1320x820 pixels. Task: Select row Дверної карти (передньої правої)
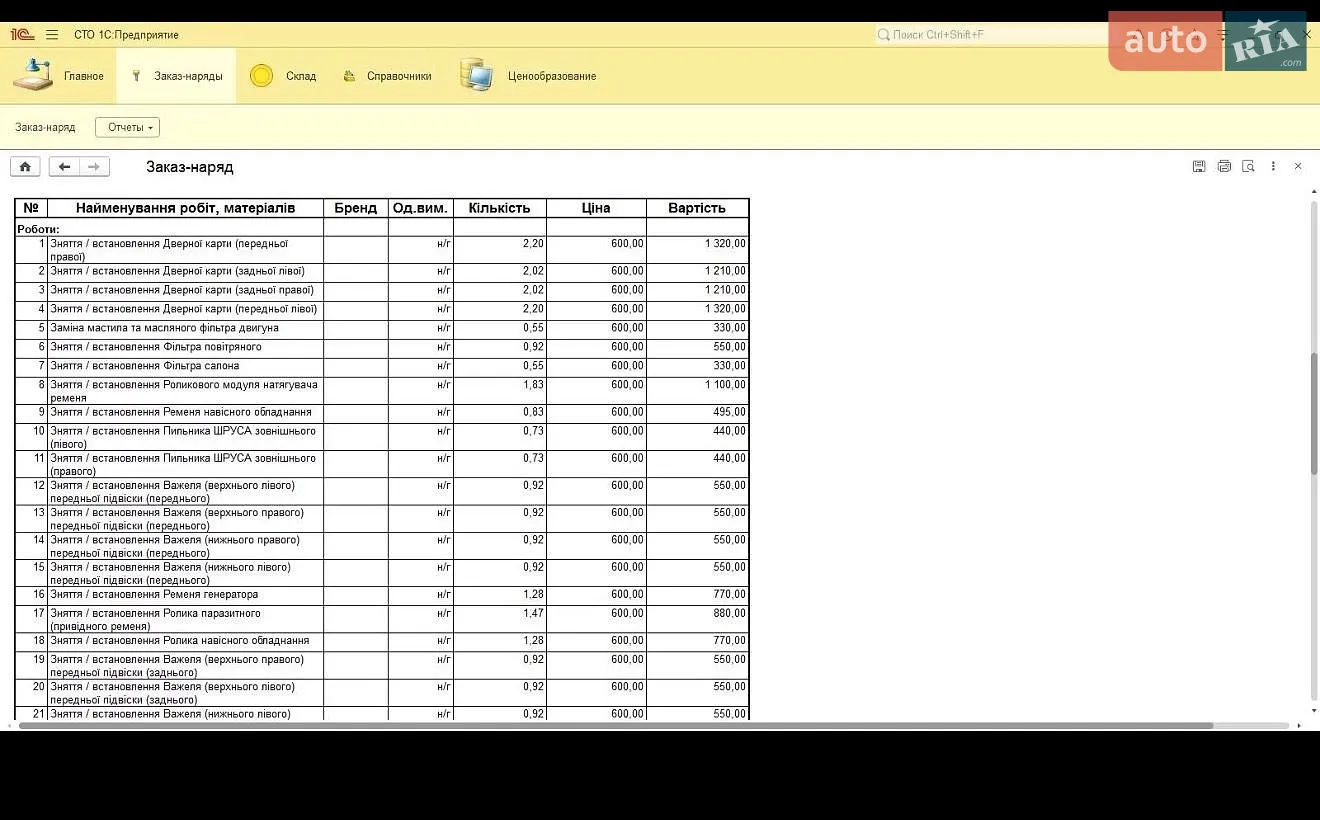(381, 250)
